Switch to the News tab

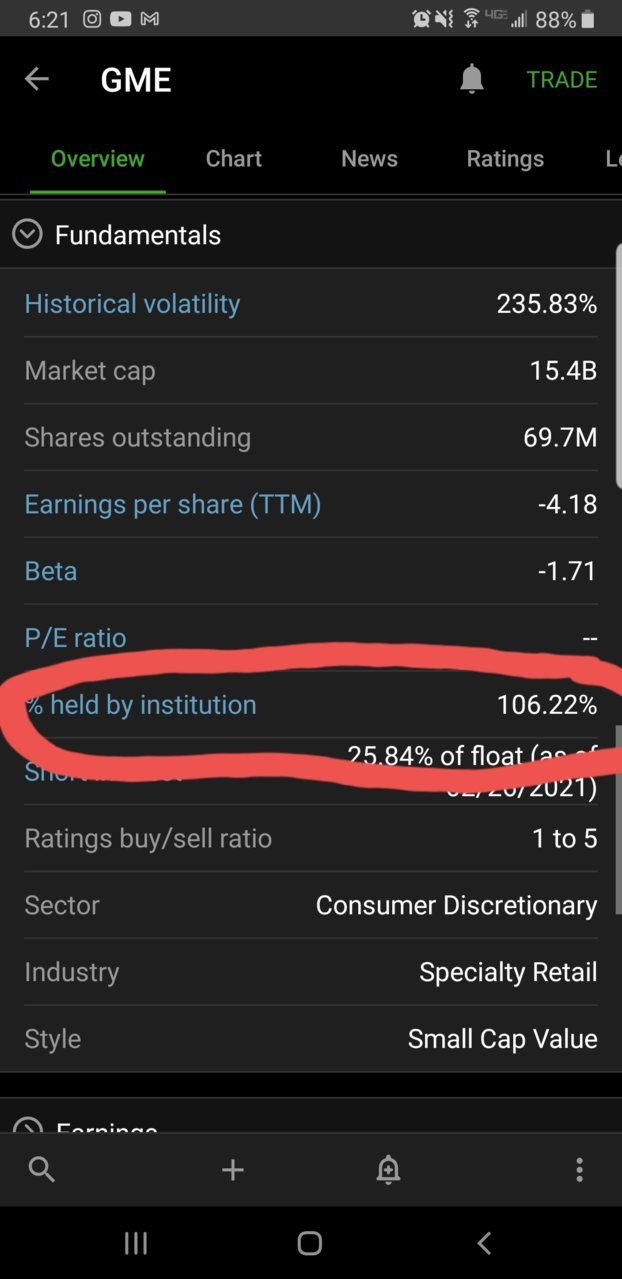coord(369,159)
